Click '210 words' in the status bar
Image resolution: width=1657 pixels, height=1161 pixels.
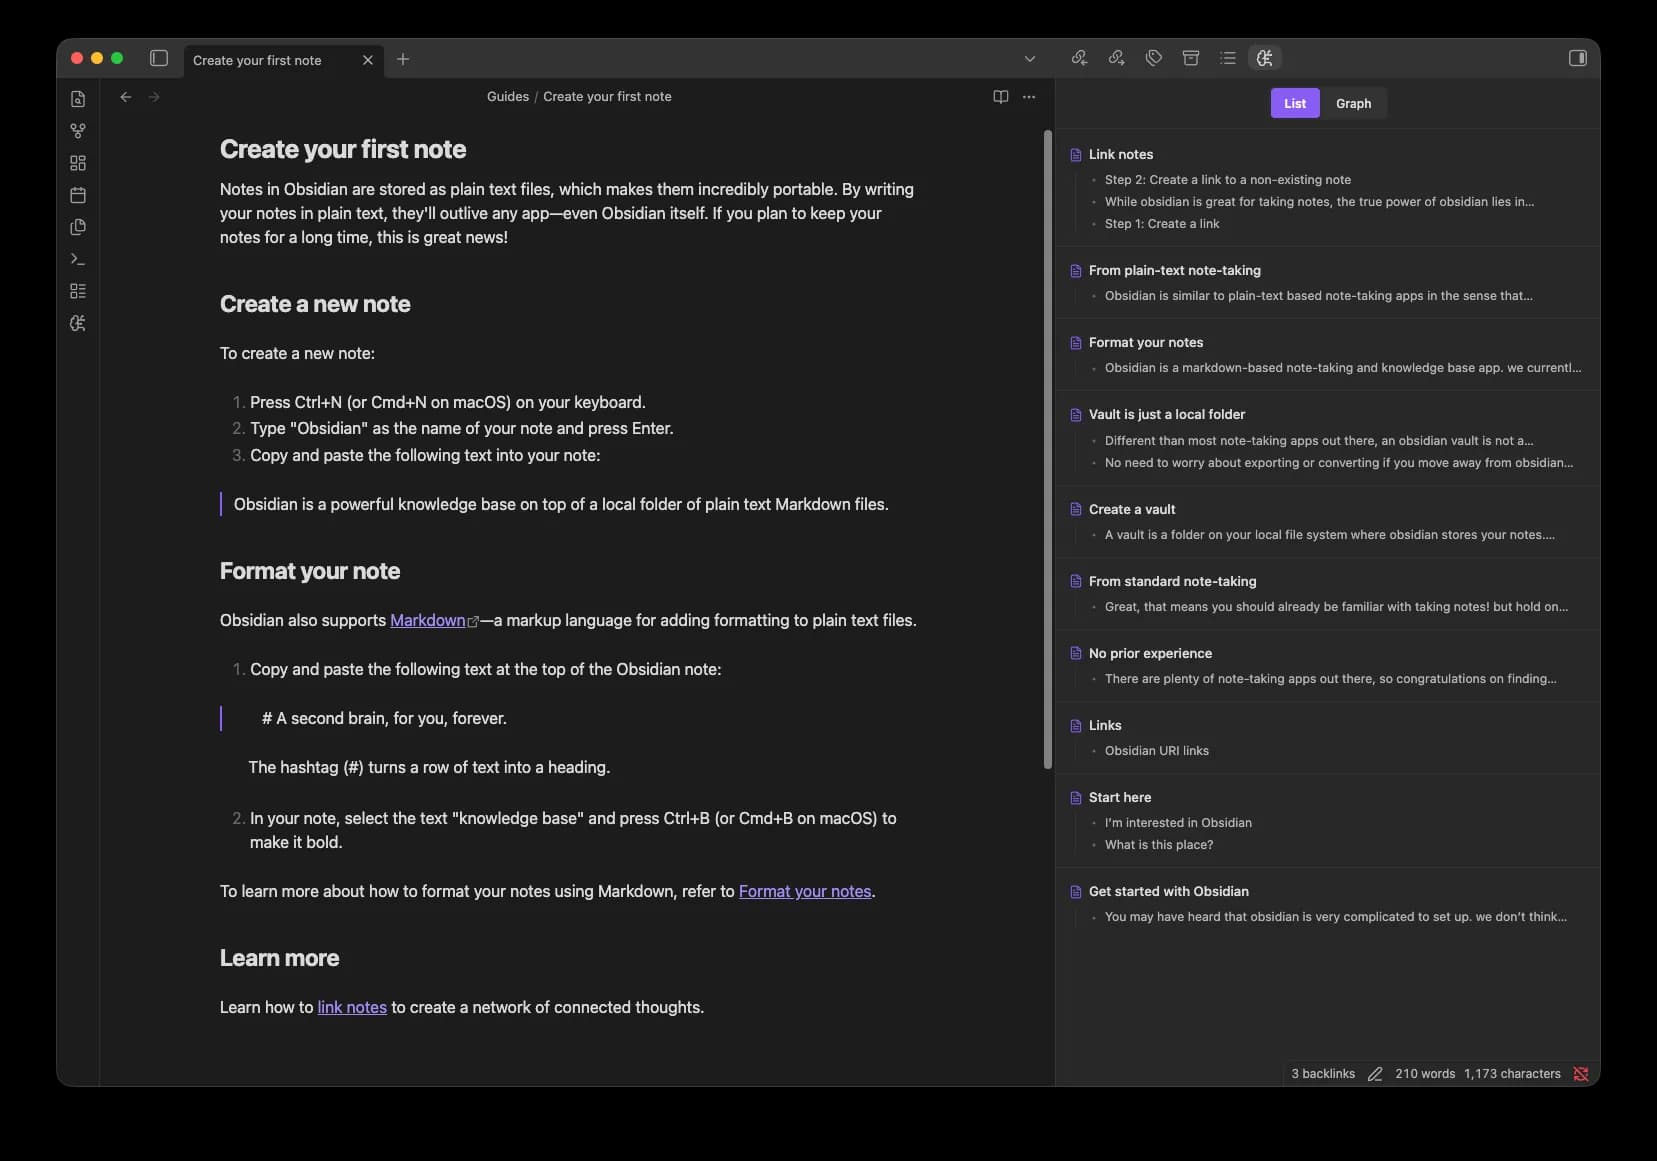click(1425, 1074)
